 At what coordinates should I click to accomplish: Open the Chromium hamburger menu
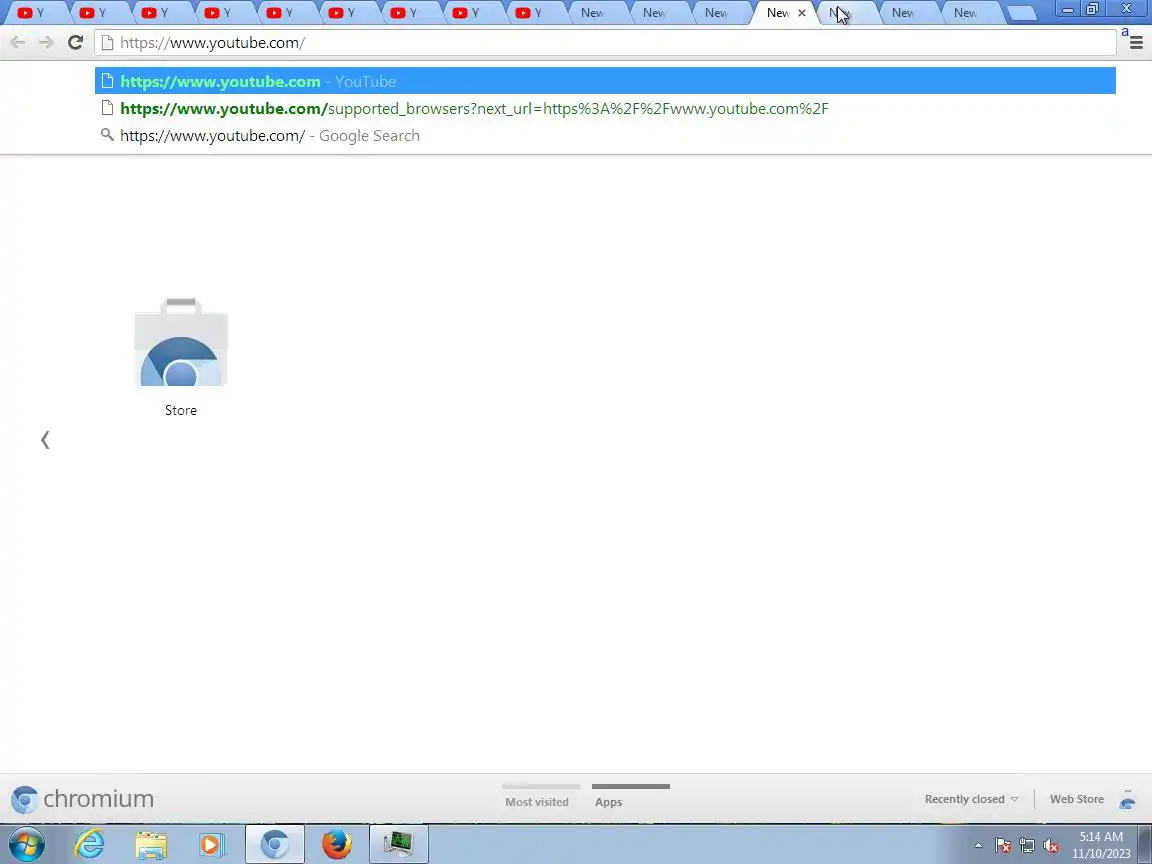click(x=1136, y=43)
